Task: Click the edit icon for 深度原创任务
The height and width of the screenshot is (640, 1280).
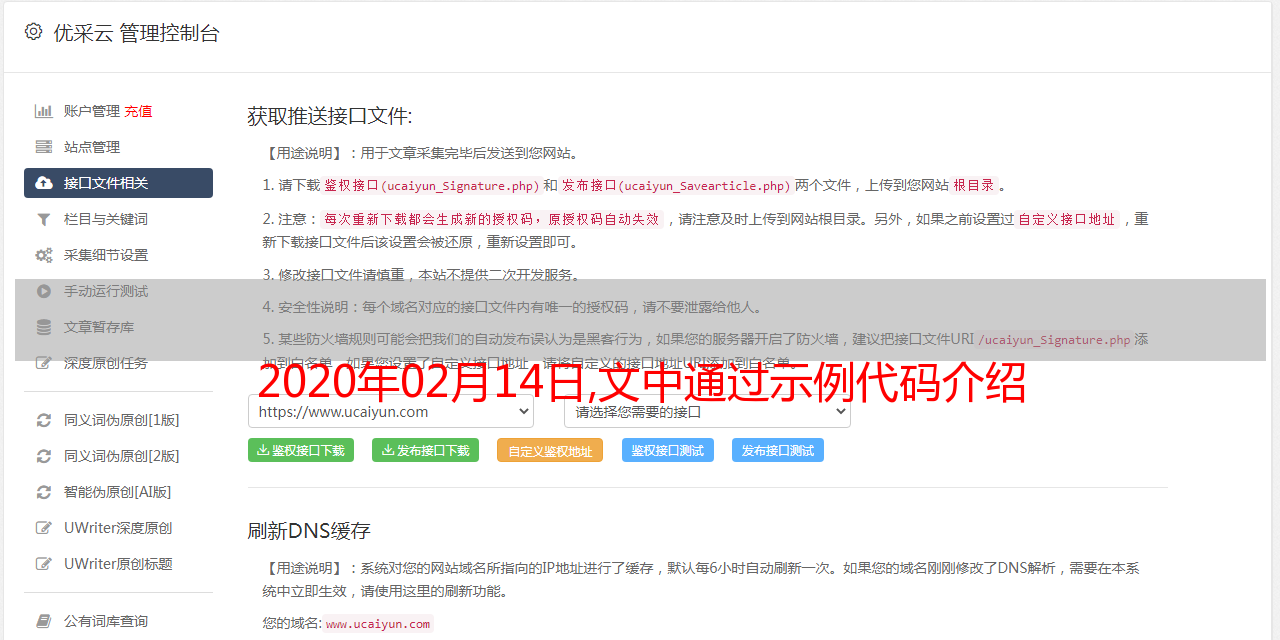Action: pyautogui.click(x=44, y=363)
